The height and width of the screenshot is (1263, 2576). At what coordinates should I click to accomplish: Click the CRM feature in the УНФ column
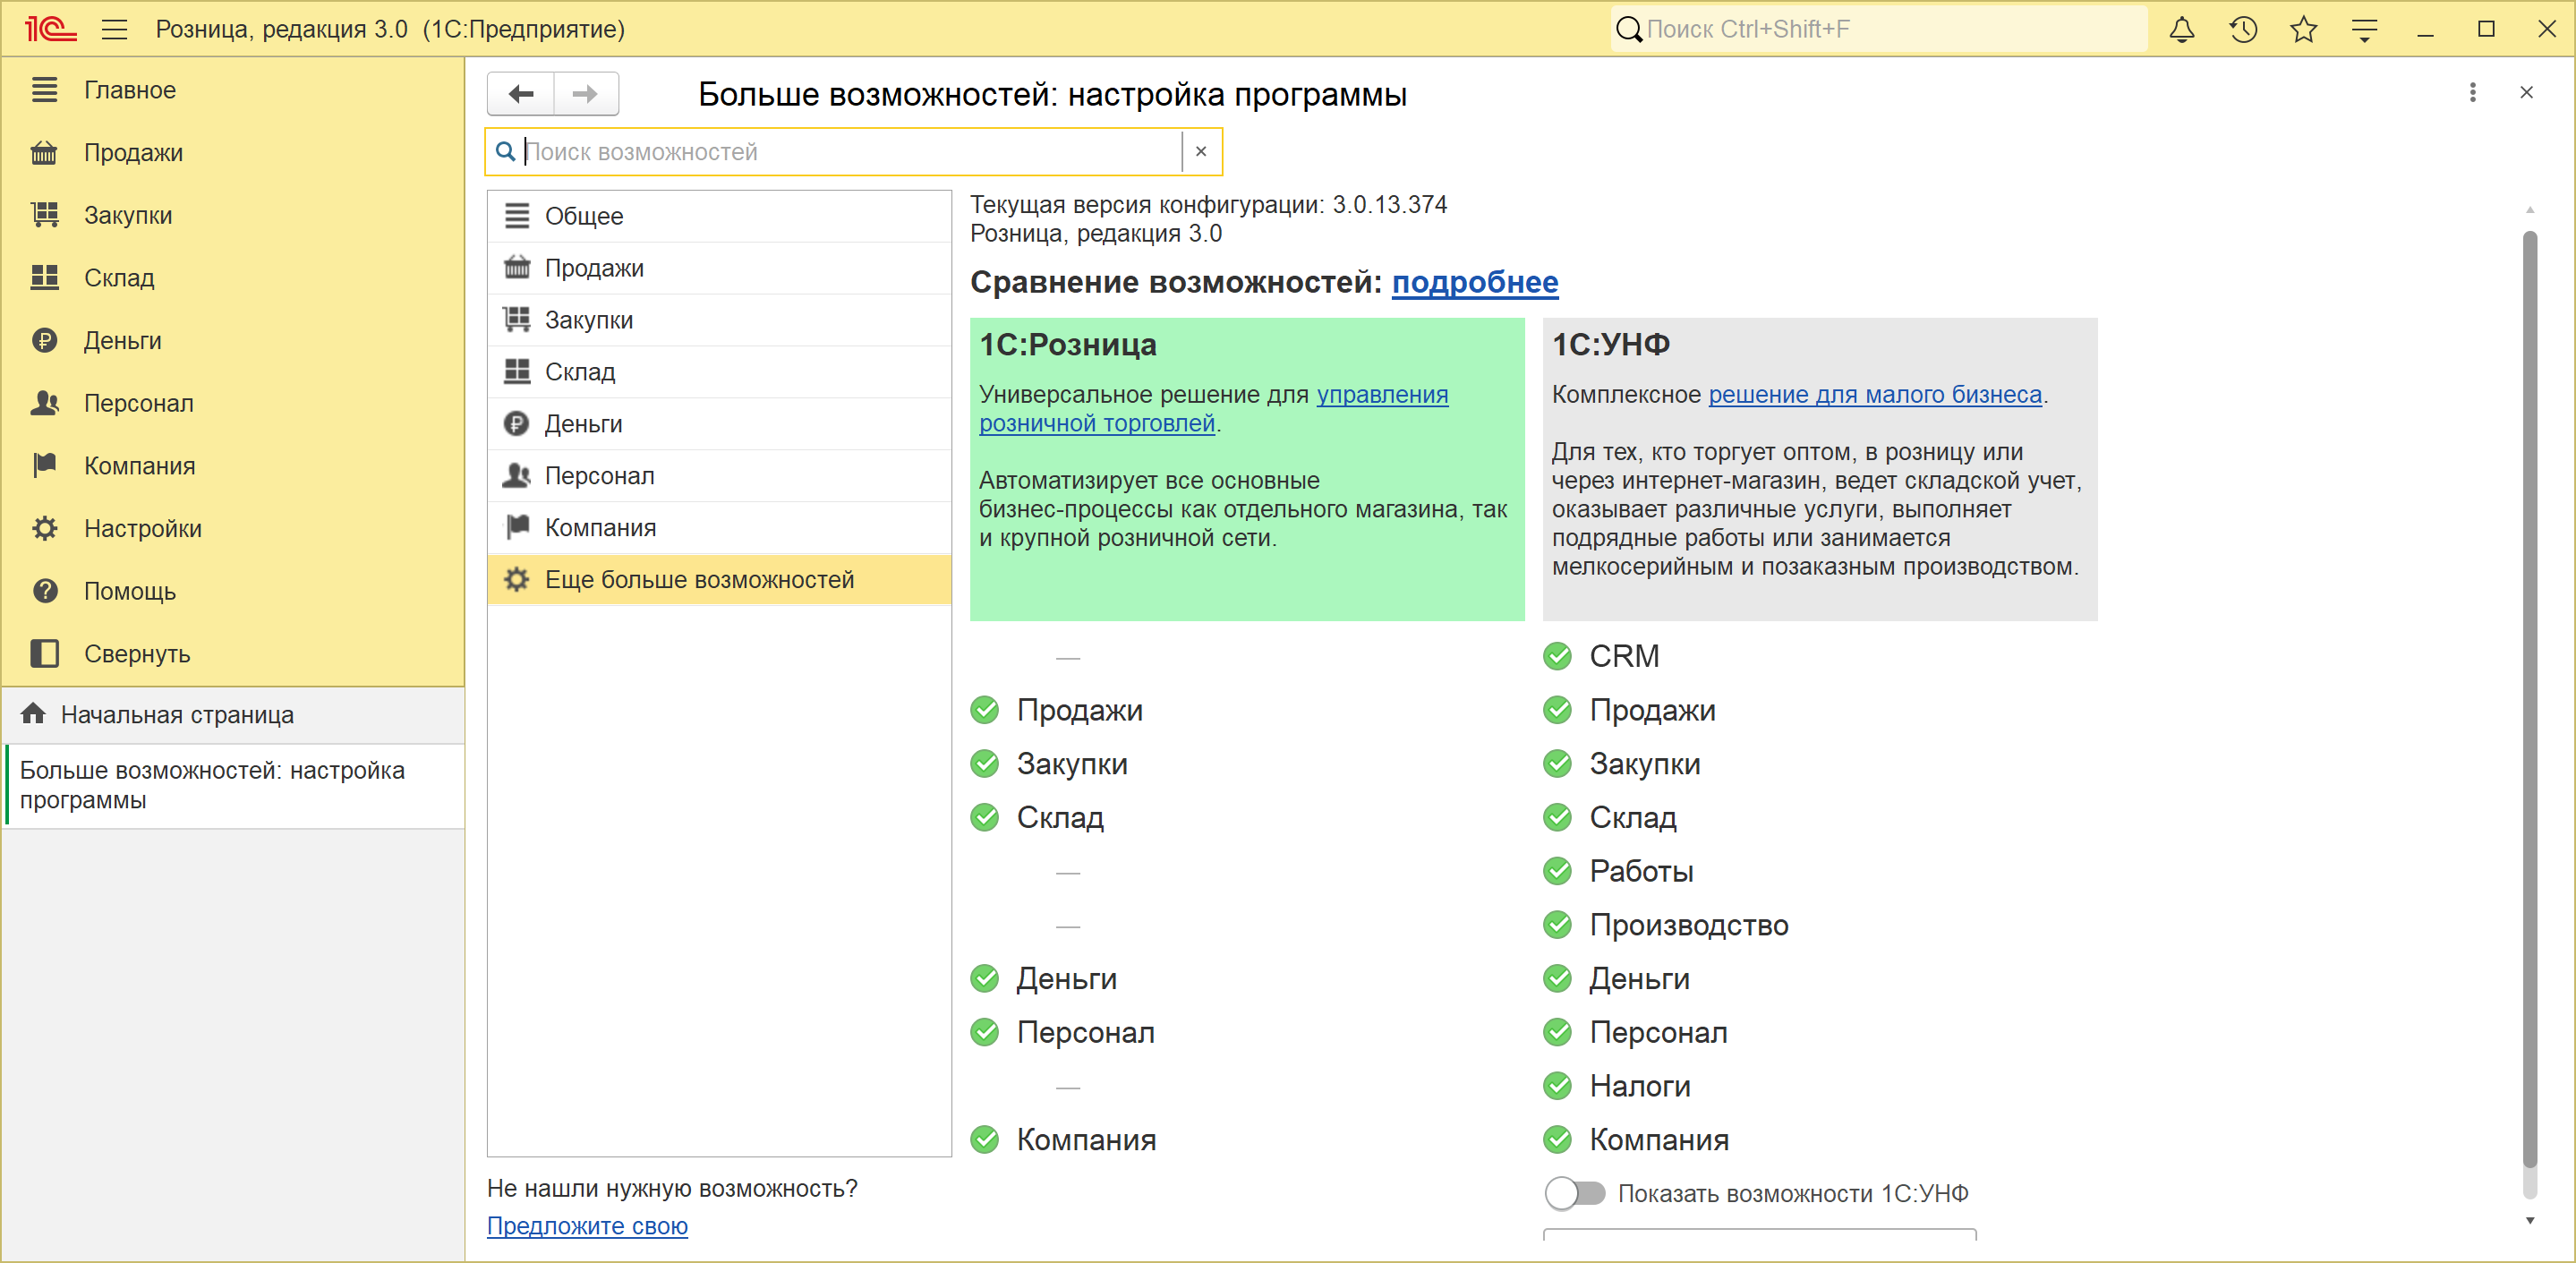pyautogui.click(x=1624, y=656)
